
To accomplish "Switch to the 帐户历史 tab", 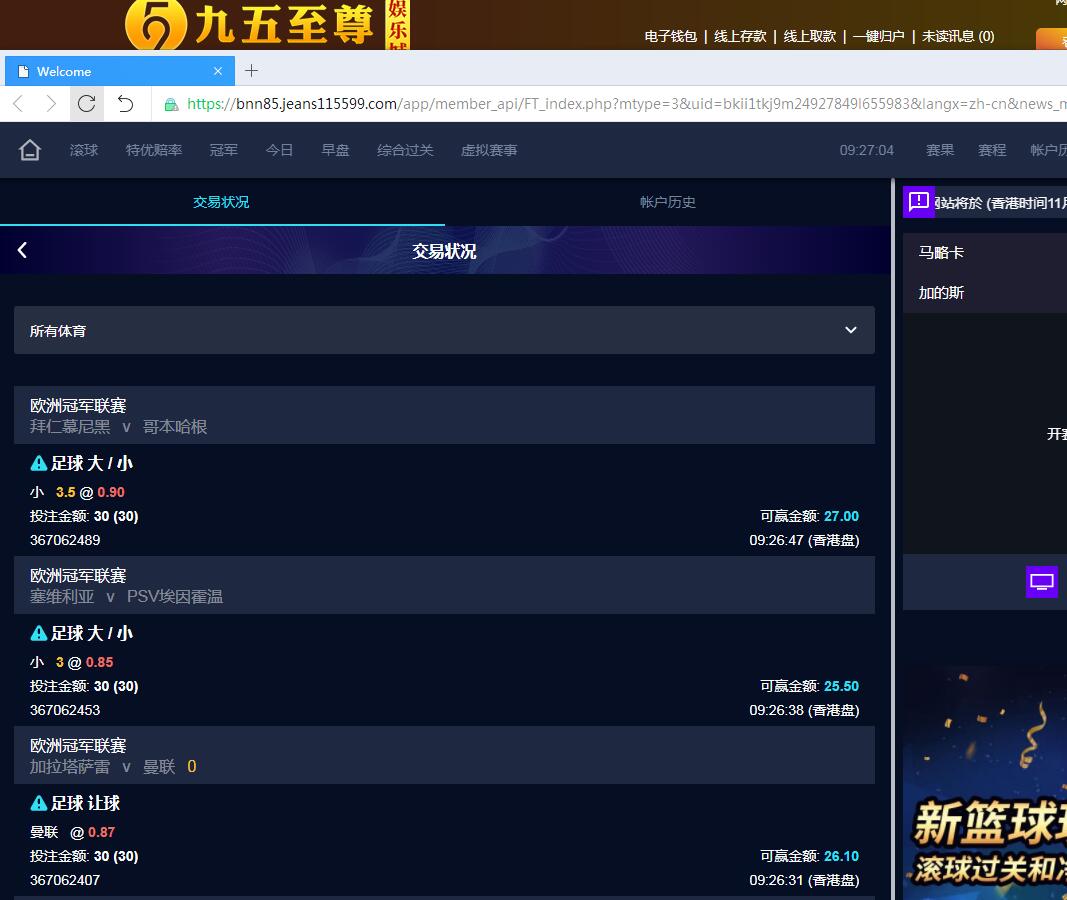I will pos(668,202).
